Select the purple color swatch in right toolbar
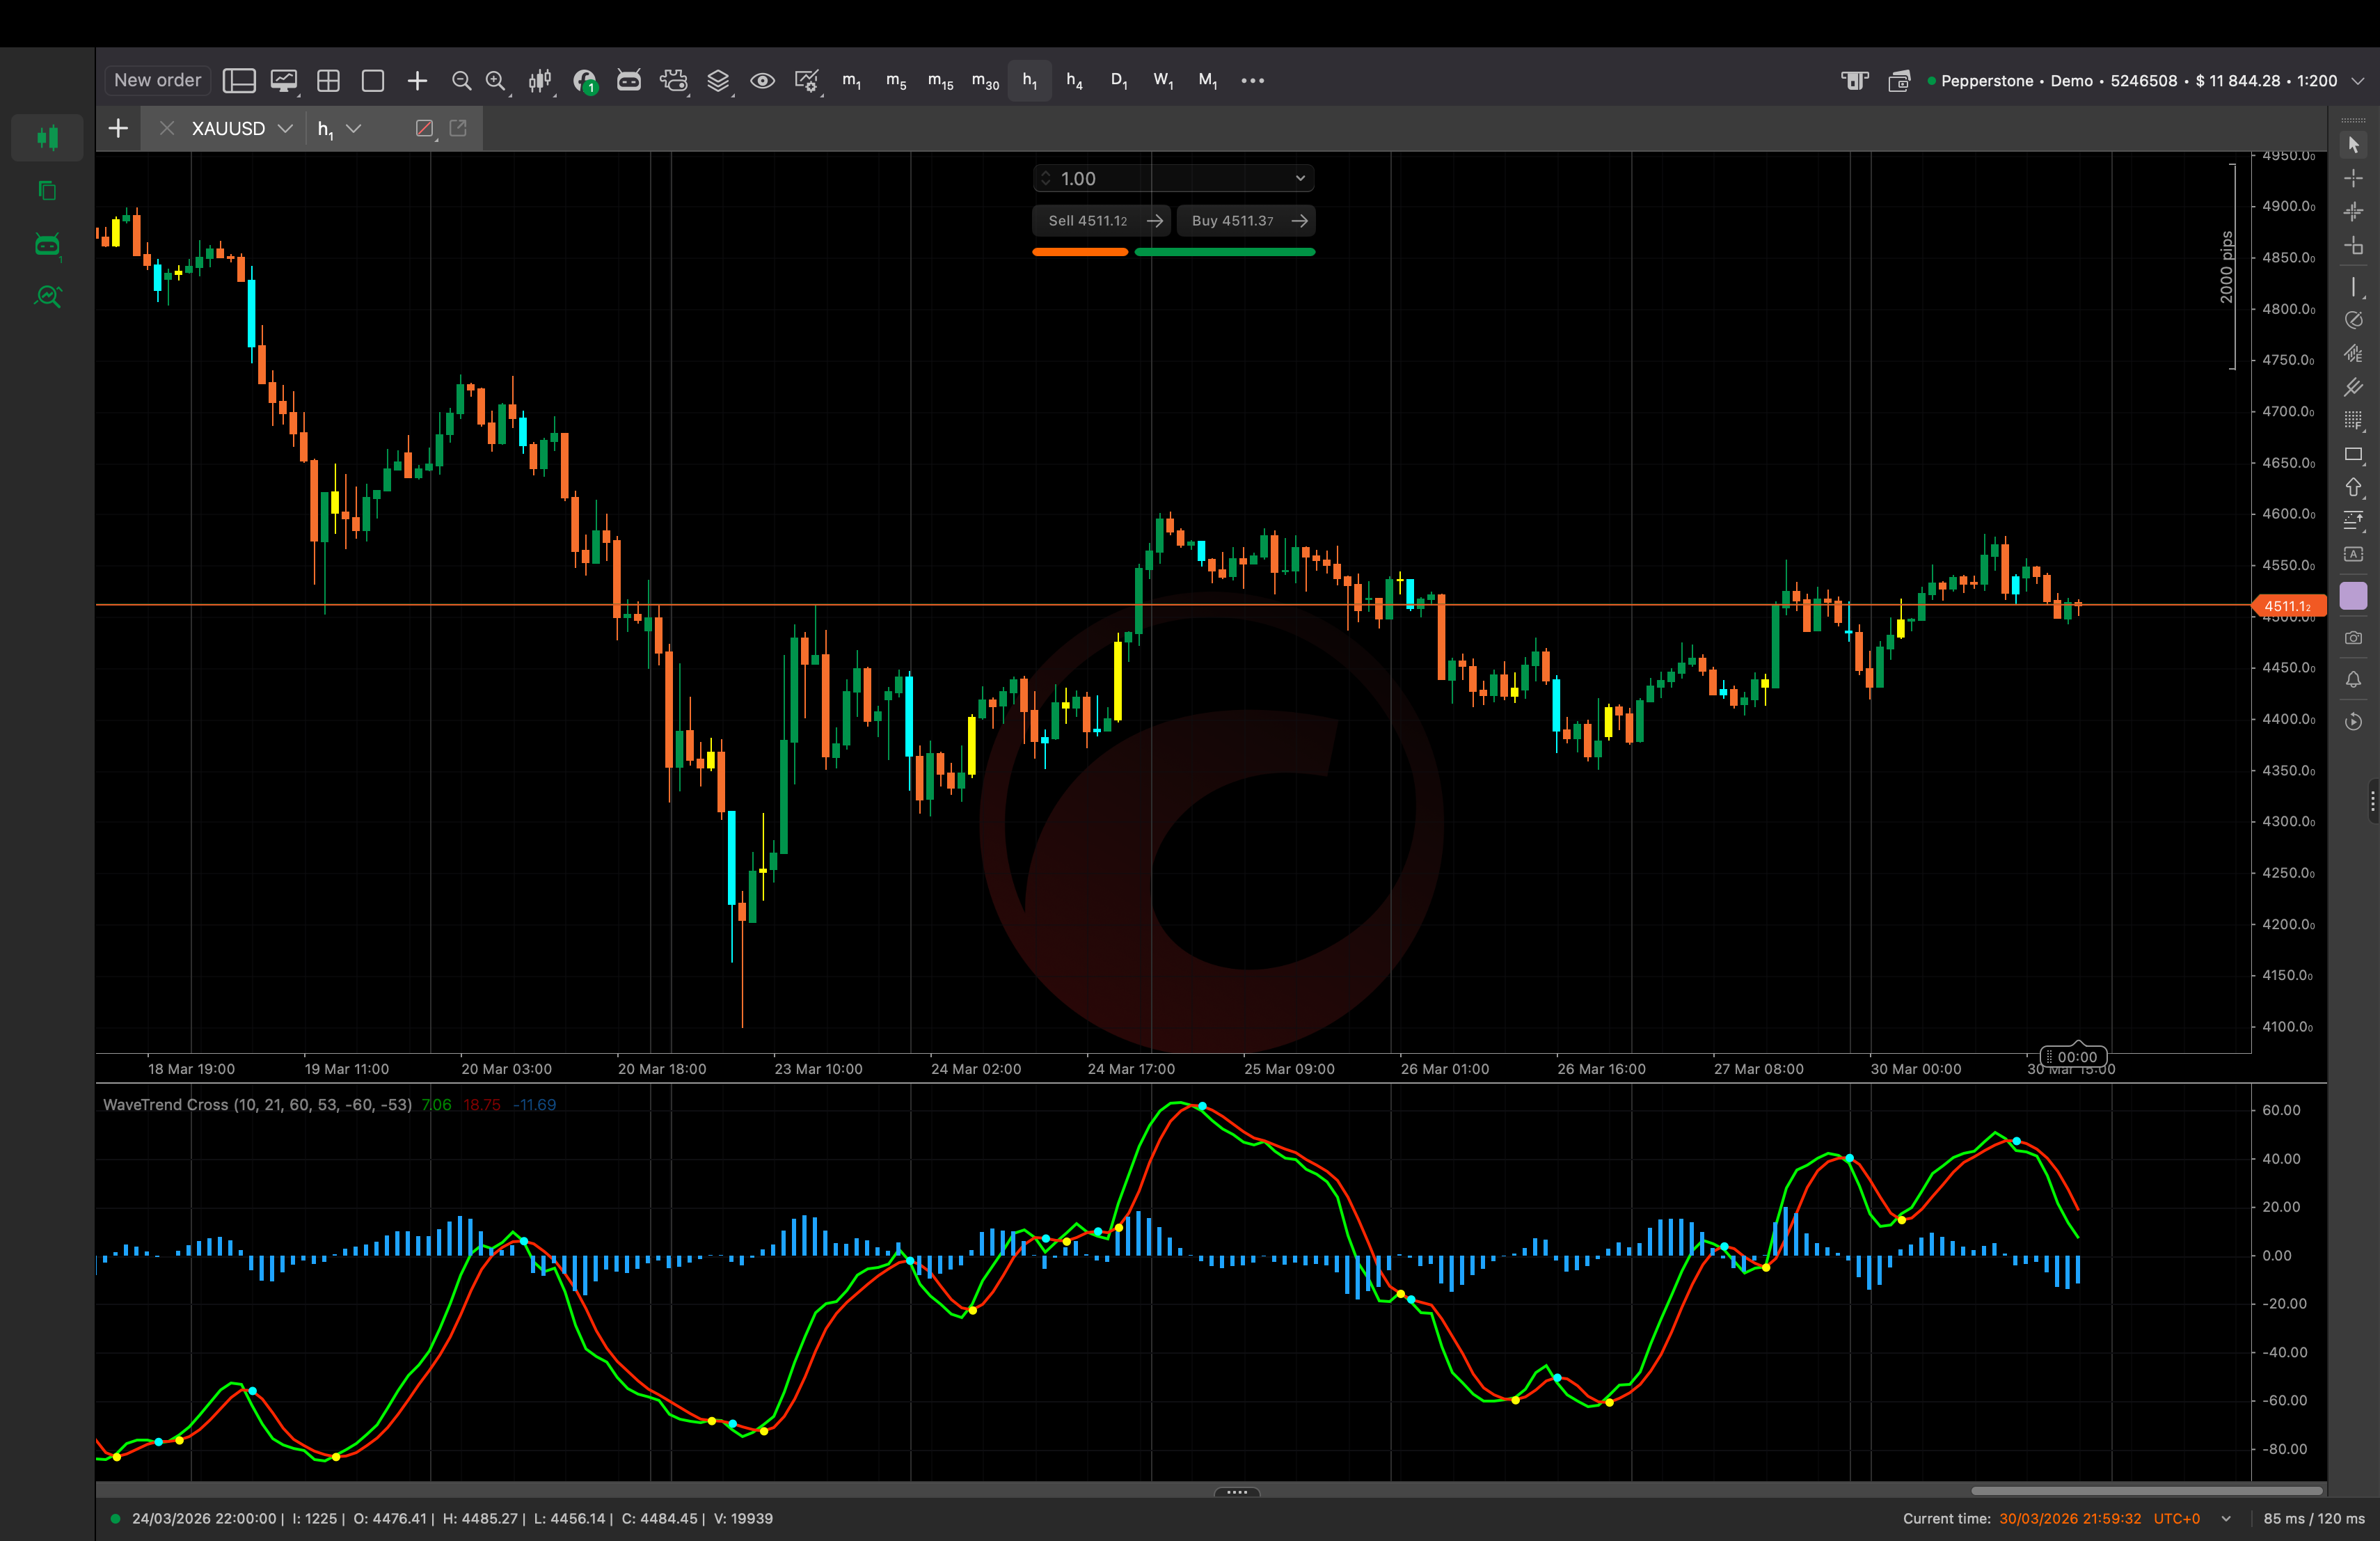2380x1541 pixels. point(2354,596)
